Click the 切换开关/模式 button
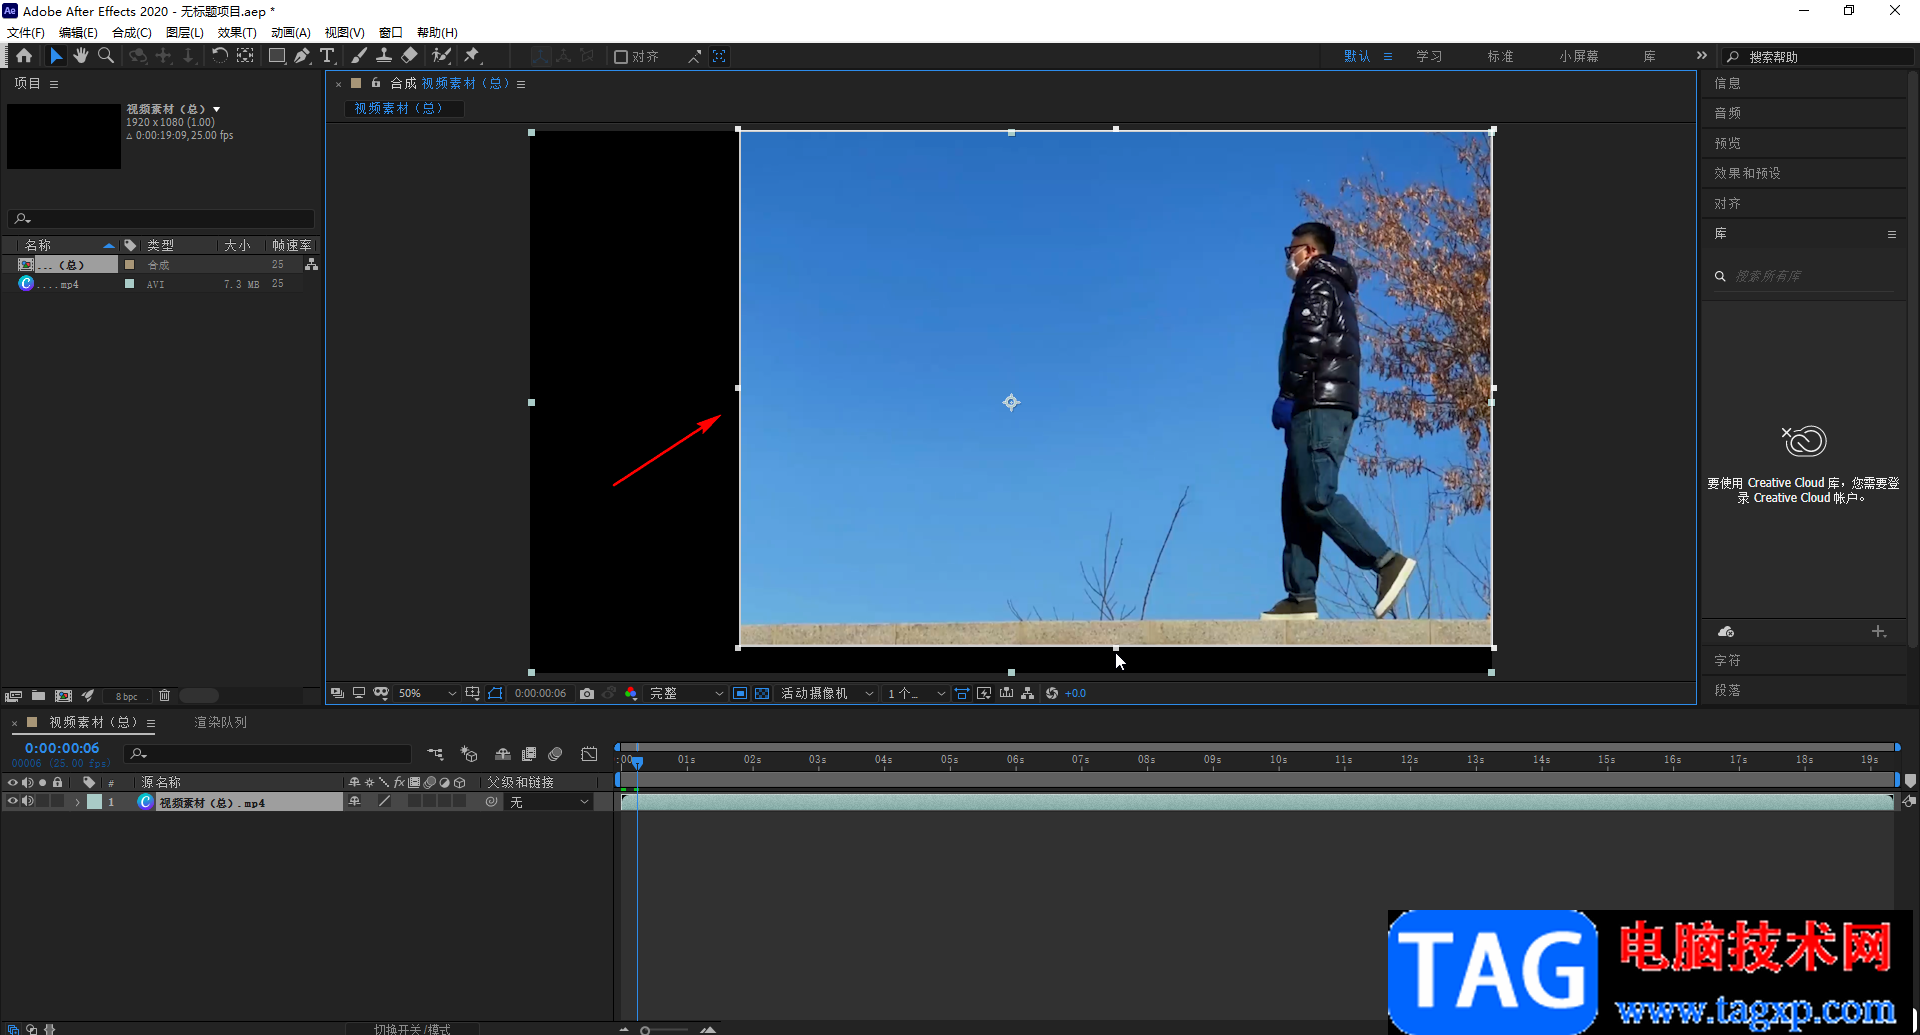This screenshot has height=1035, width=1920. tap(412, 1029)
